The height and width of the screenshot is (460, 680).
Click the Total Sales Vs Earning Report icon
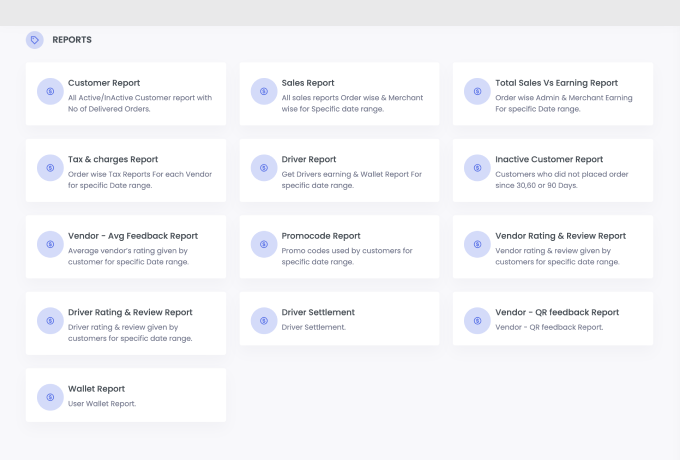click(477, 91)
